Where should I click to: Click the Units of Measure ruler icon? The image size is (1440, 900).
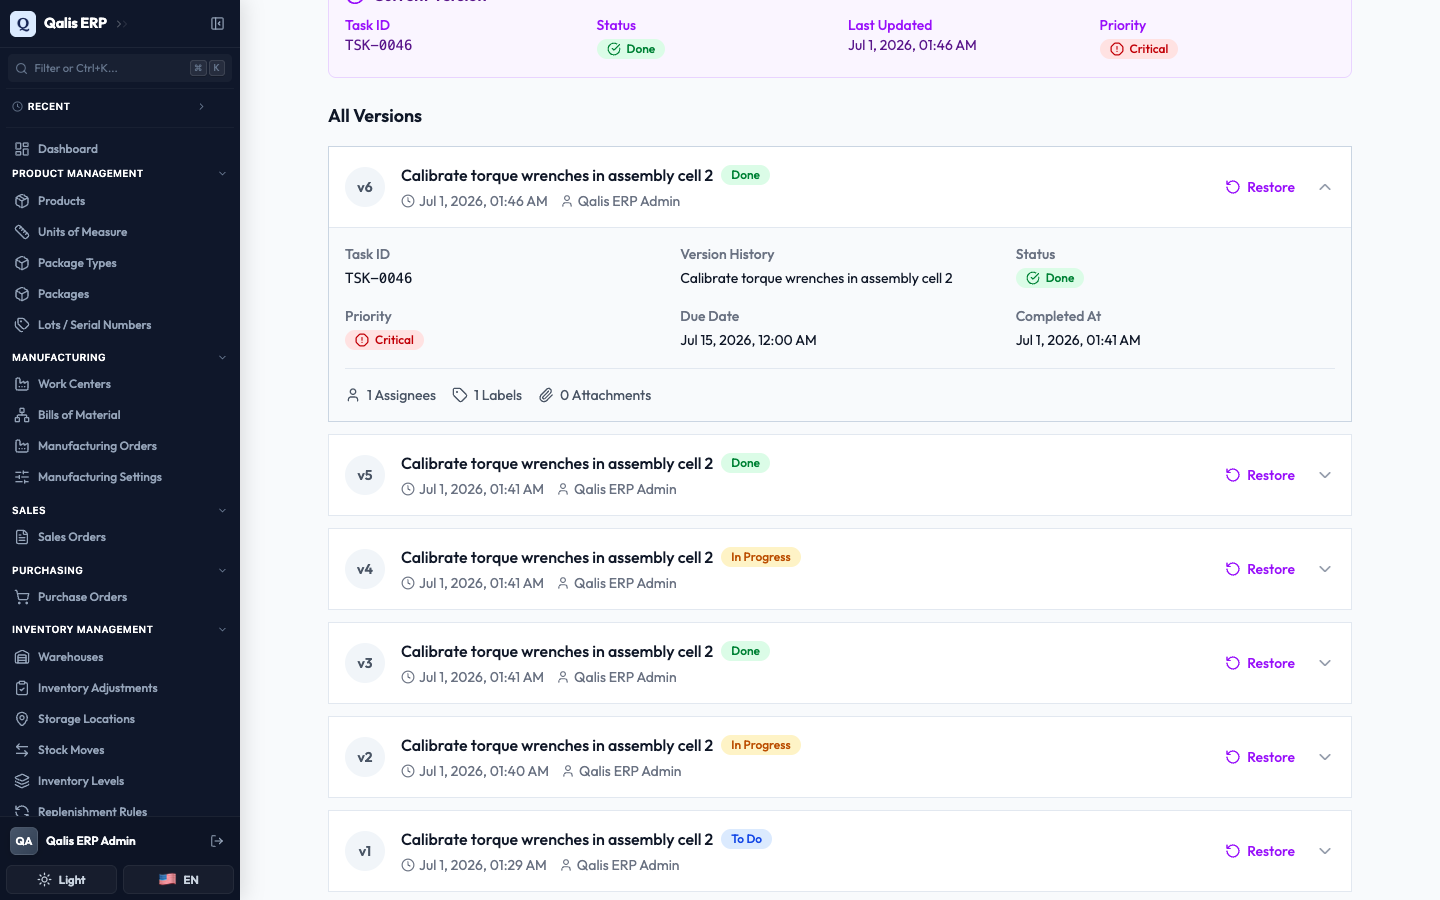click(x=22, y=232)
